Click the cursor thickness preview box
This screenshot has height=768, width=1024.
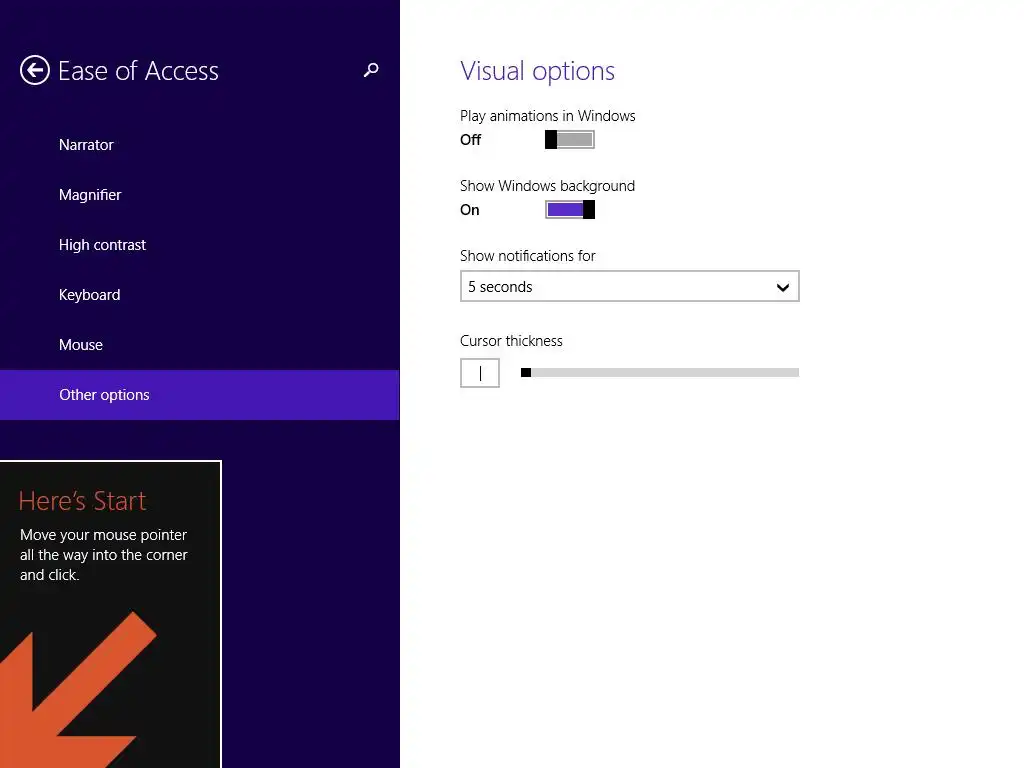pyautogui.click(x=480, y=373)
